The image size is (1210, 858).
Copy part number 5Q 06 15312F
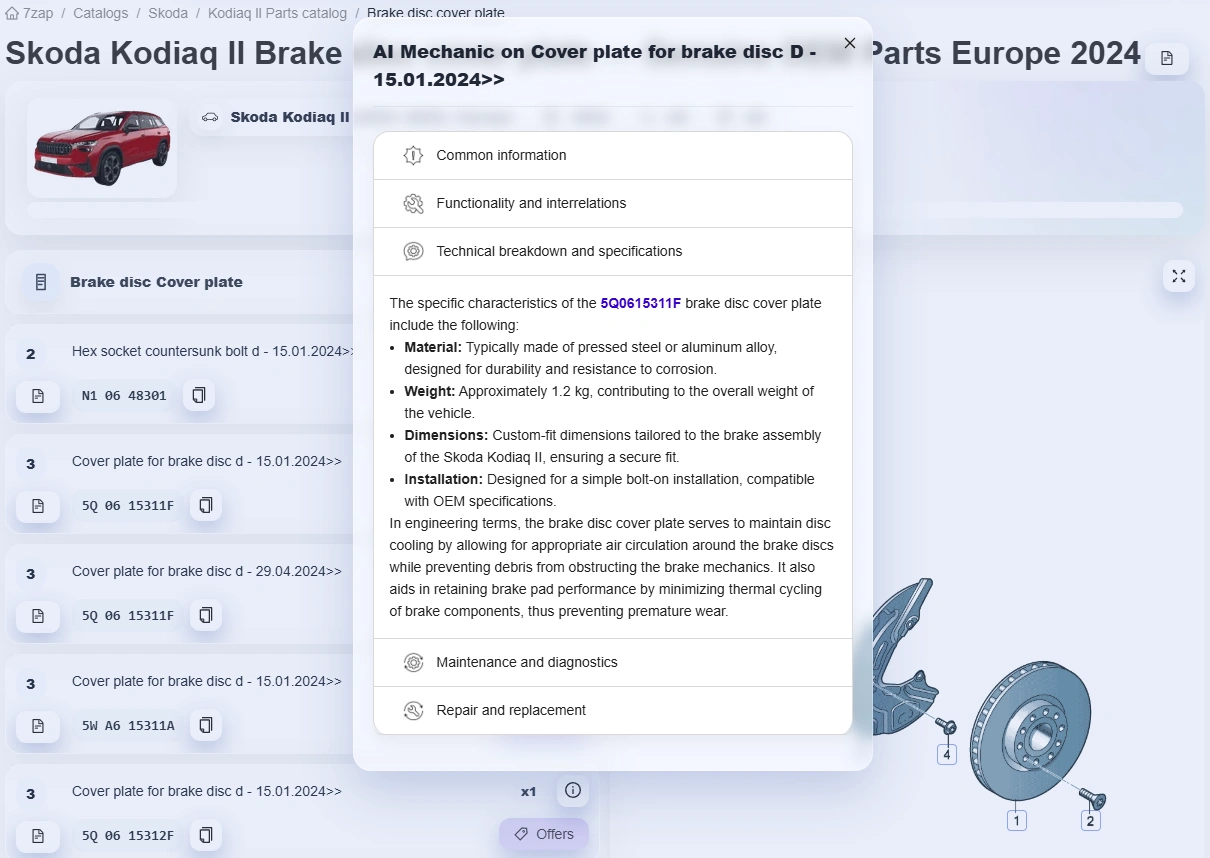click(206, 835)
